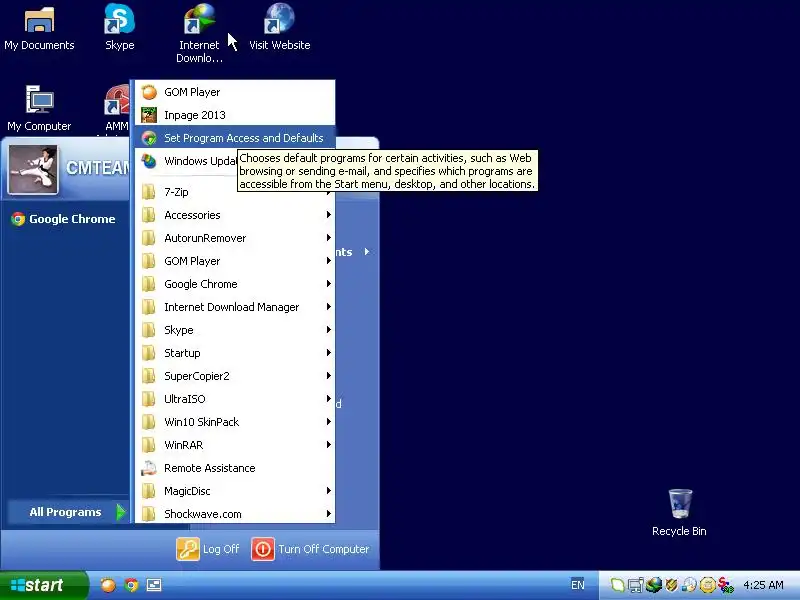
Task: Open the WinRAR program folder
Action: 235,445
